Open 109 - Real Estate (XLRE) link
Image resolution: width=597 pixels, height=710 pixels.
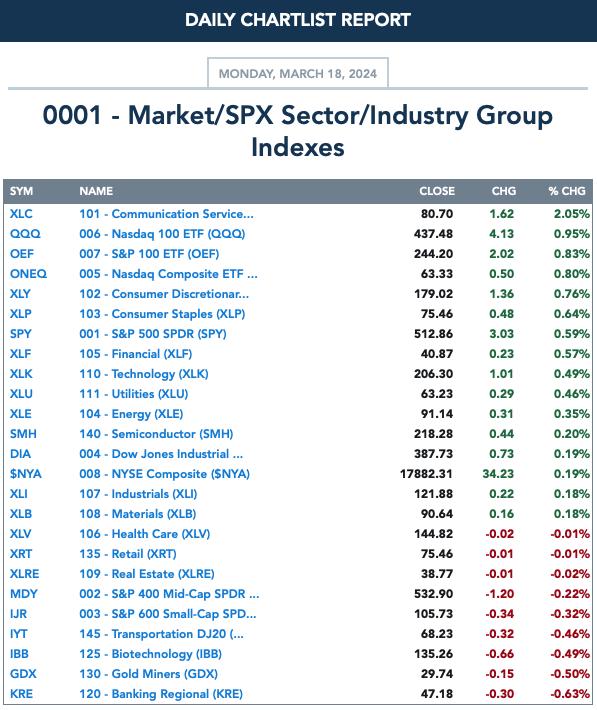(x=147, y=574)
